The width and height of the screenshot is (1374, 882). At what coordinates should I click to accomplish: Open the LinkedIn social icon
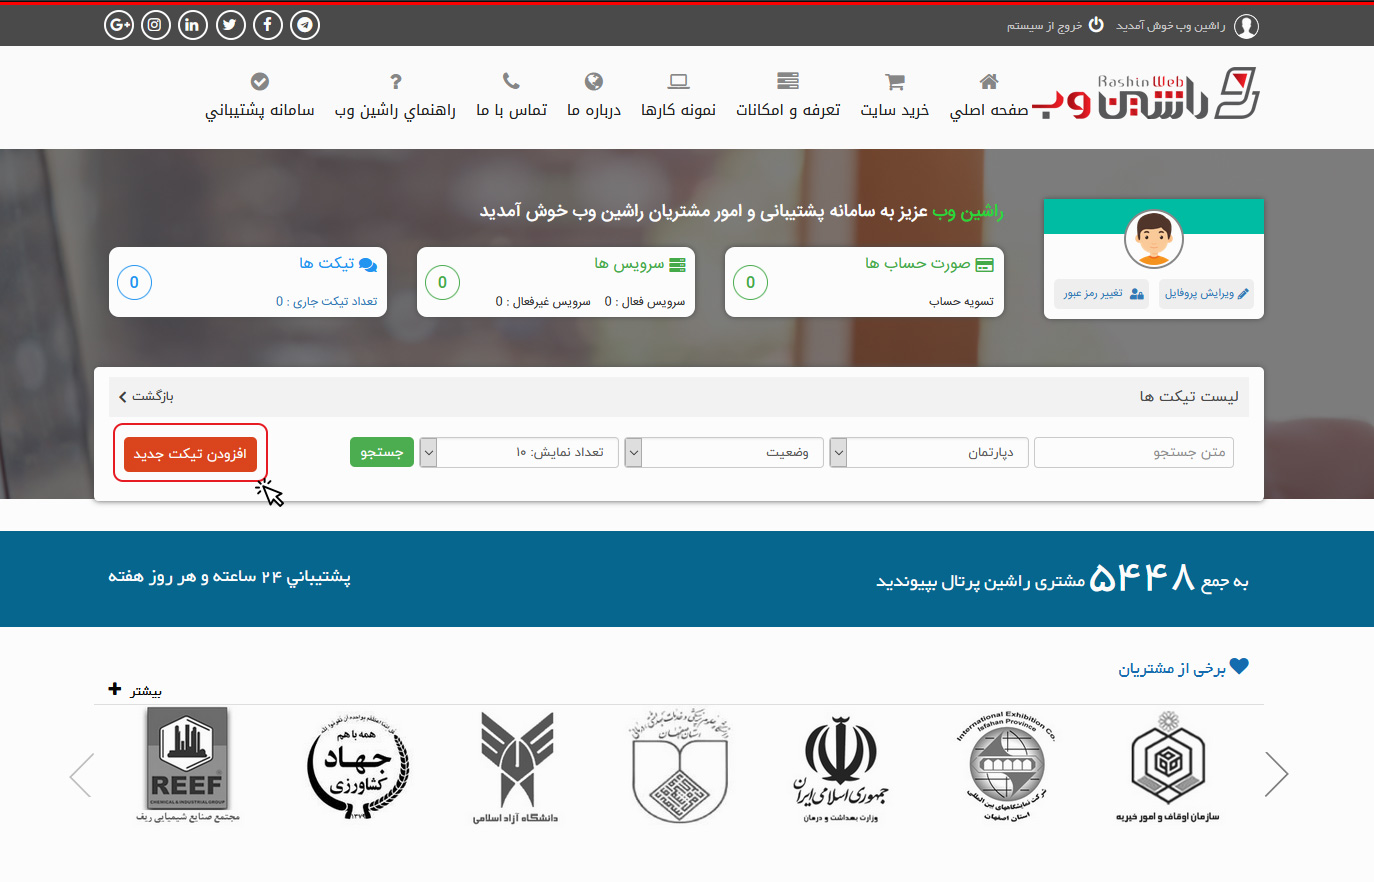coord(193,25)
